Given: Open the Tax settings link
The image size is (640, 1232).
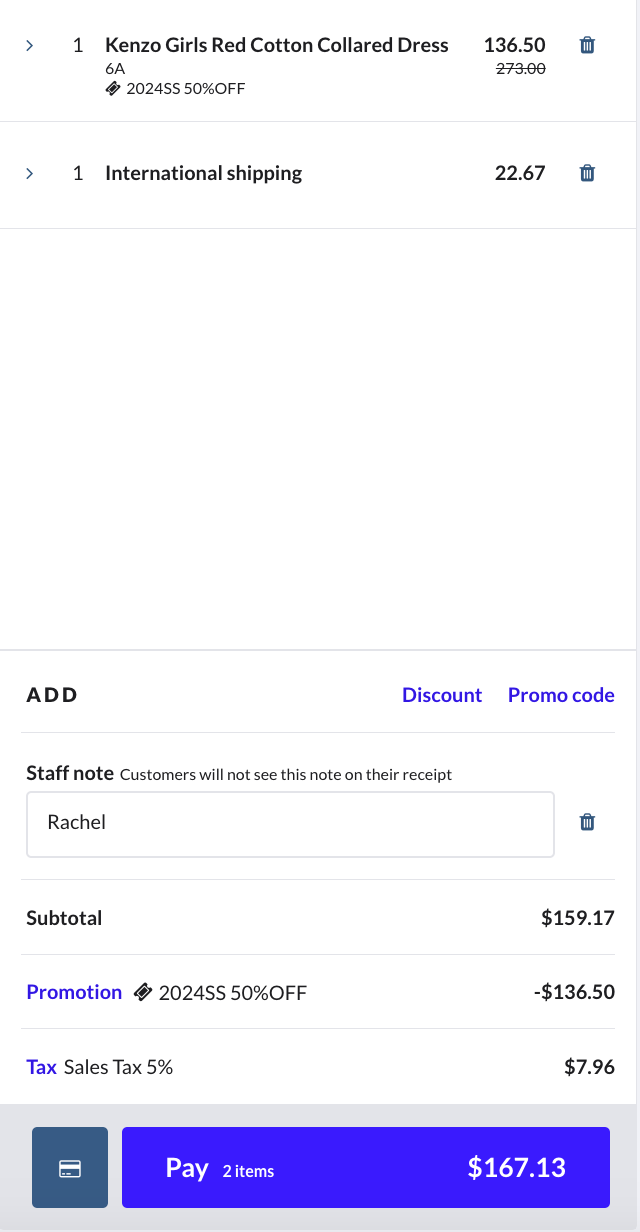Looking at the screenshot, I should tap(41, 1067).
